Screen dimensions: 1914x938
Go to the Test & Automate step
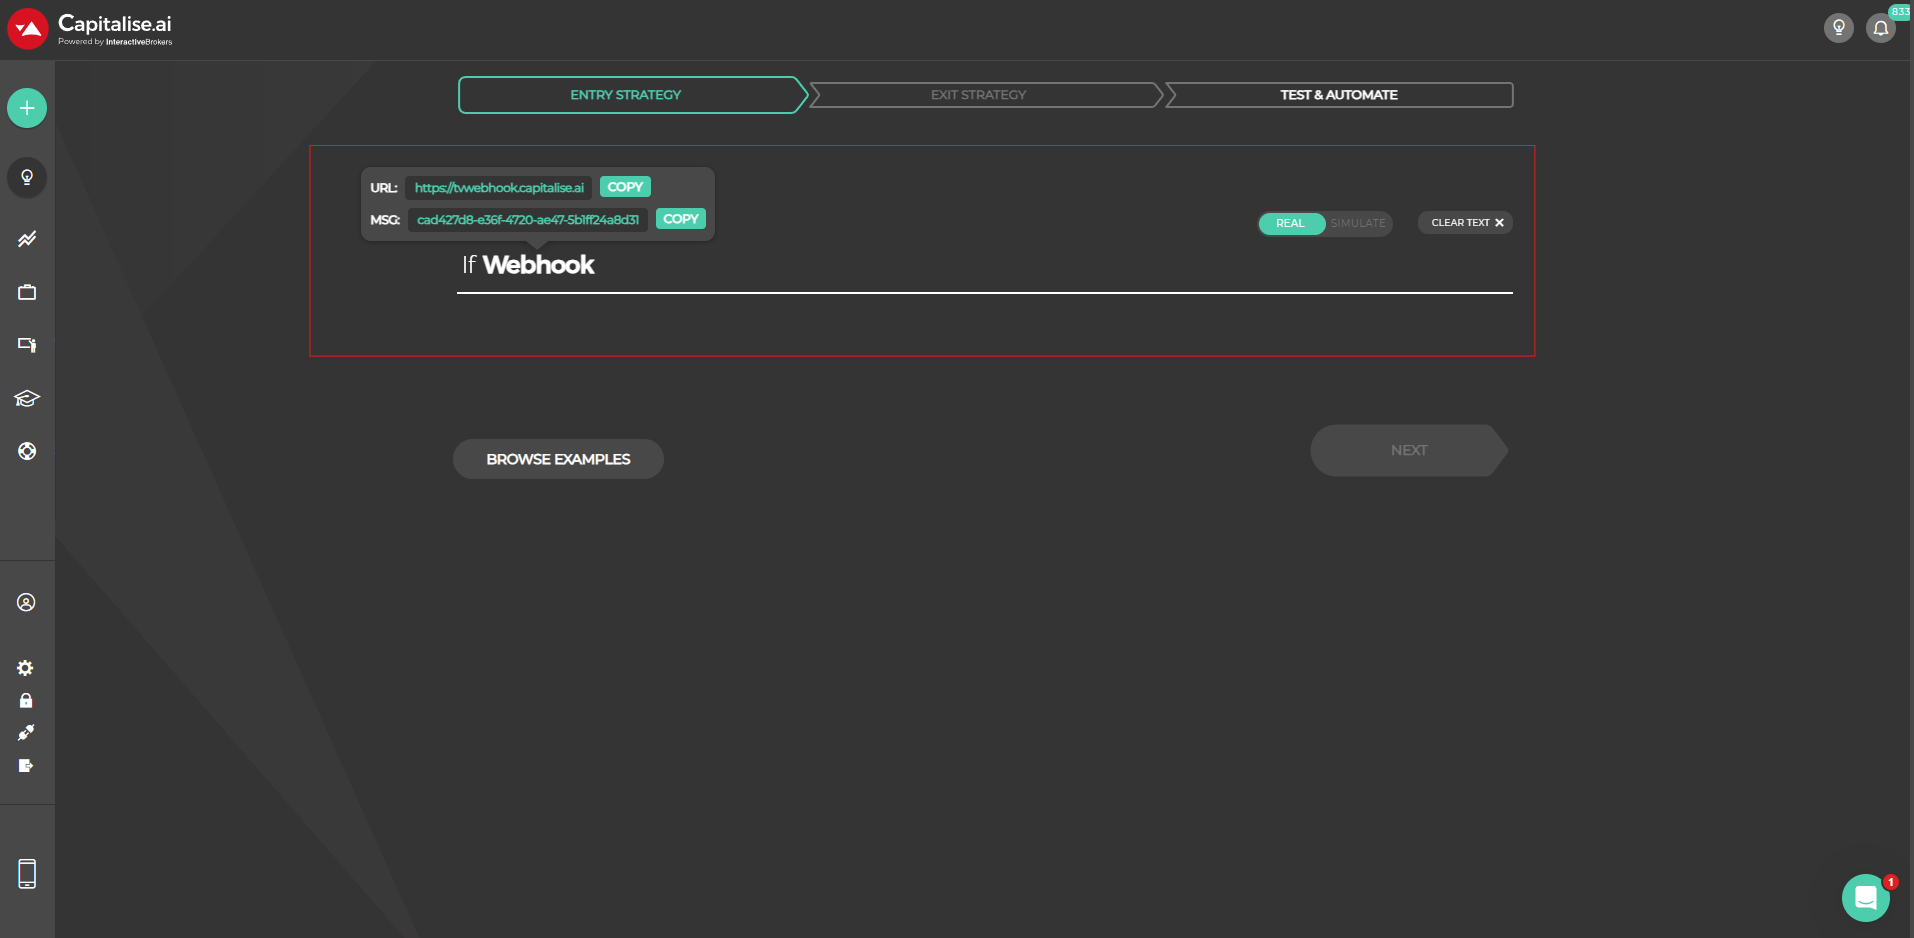(1338, 95)
